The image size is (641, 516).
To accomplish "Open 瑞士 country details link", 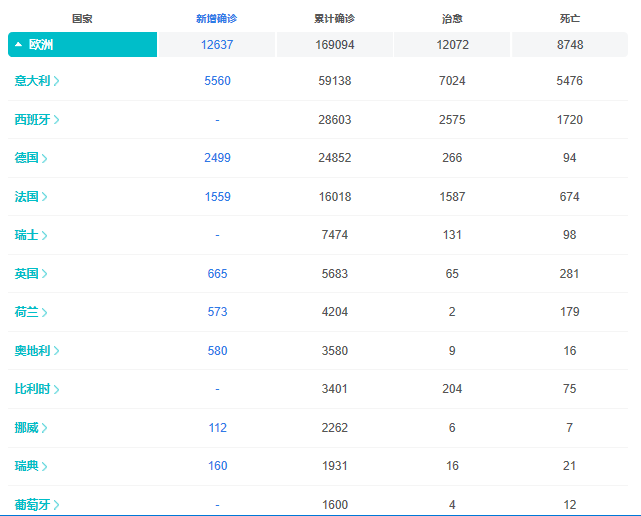I will 31,235.
